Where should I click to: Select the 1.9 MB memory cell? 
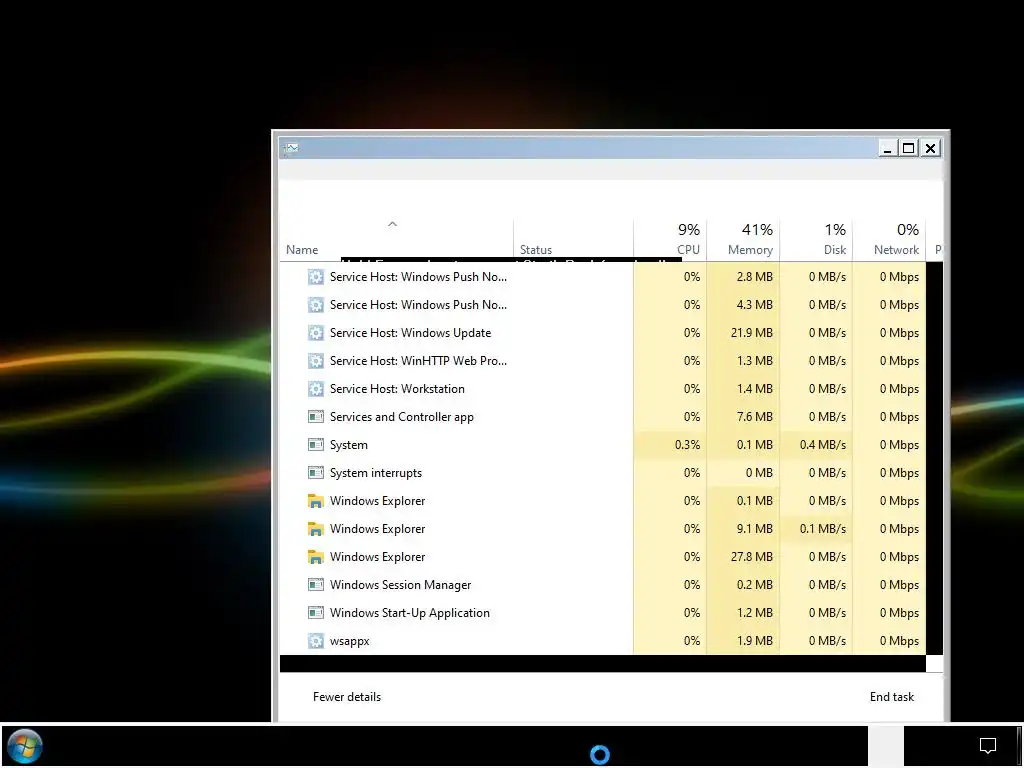click(743, 641)
